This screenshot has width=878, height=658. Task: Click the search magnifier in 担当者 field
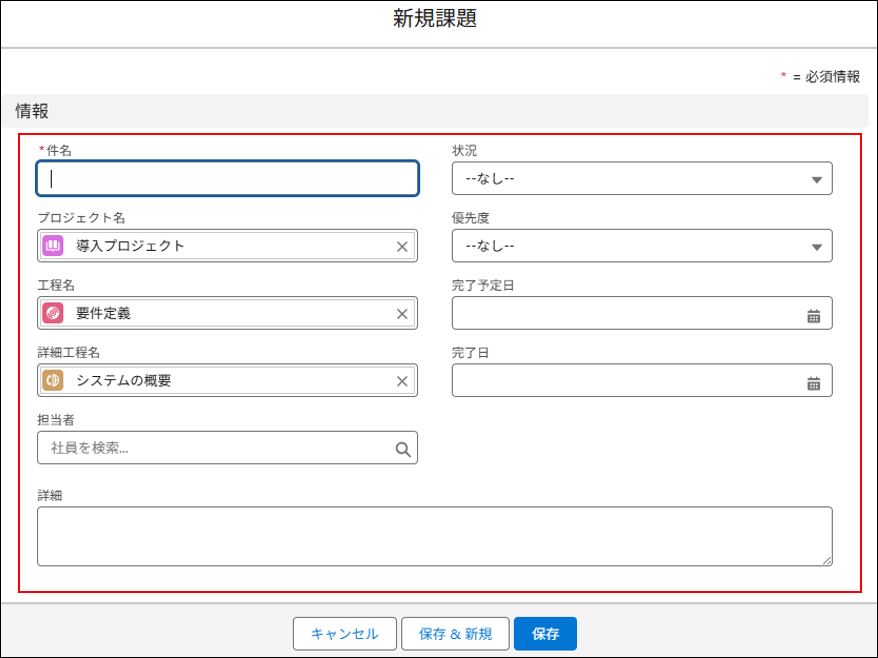[402, 449]
